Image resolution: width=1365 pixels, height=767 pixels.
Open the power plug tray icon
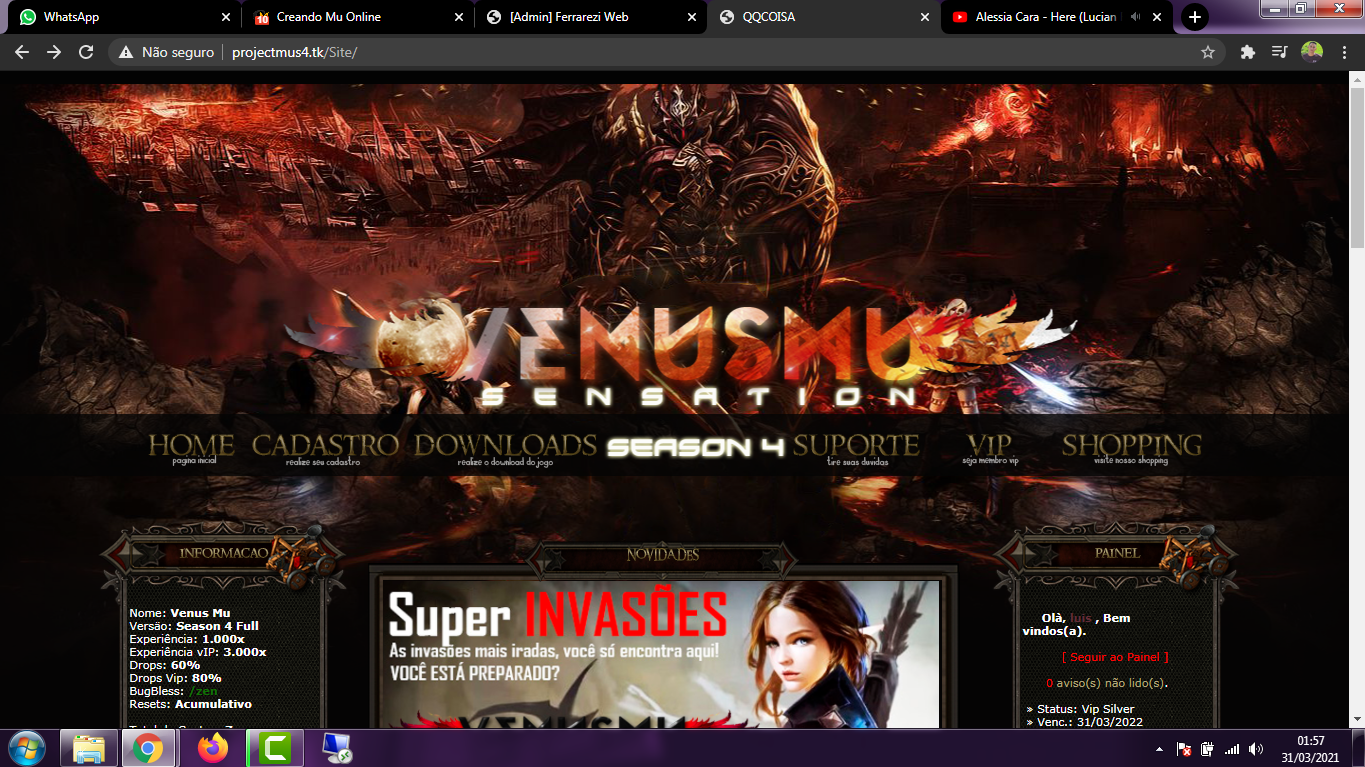(1208, 749)
